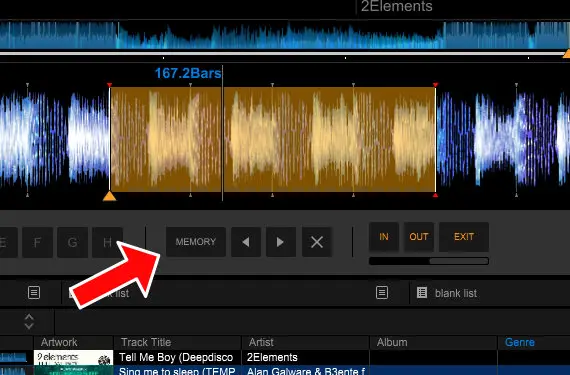
Task: Click the red loop-out marker
Action: [x=435, y=85]
